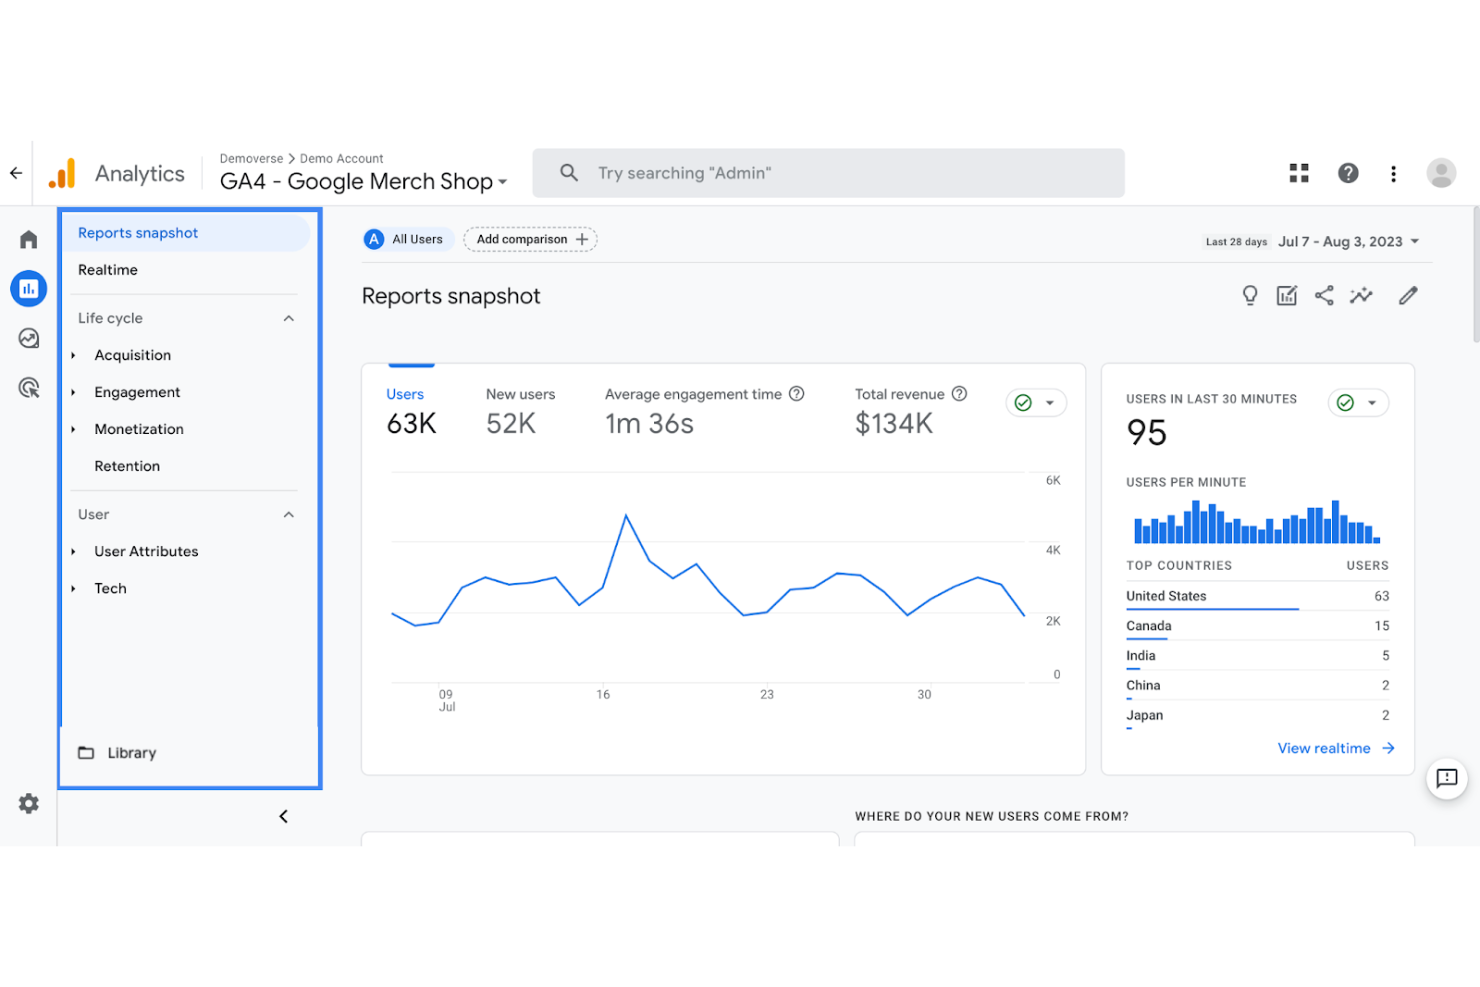This screenshot has height=987, width=1480.
Task: Open the data quality dropdown on users chart
Action: coord(1036,402)
